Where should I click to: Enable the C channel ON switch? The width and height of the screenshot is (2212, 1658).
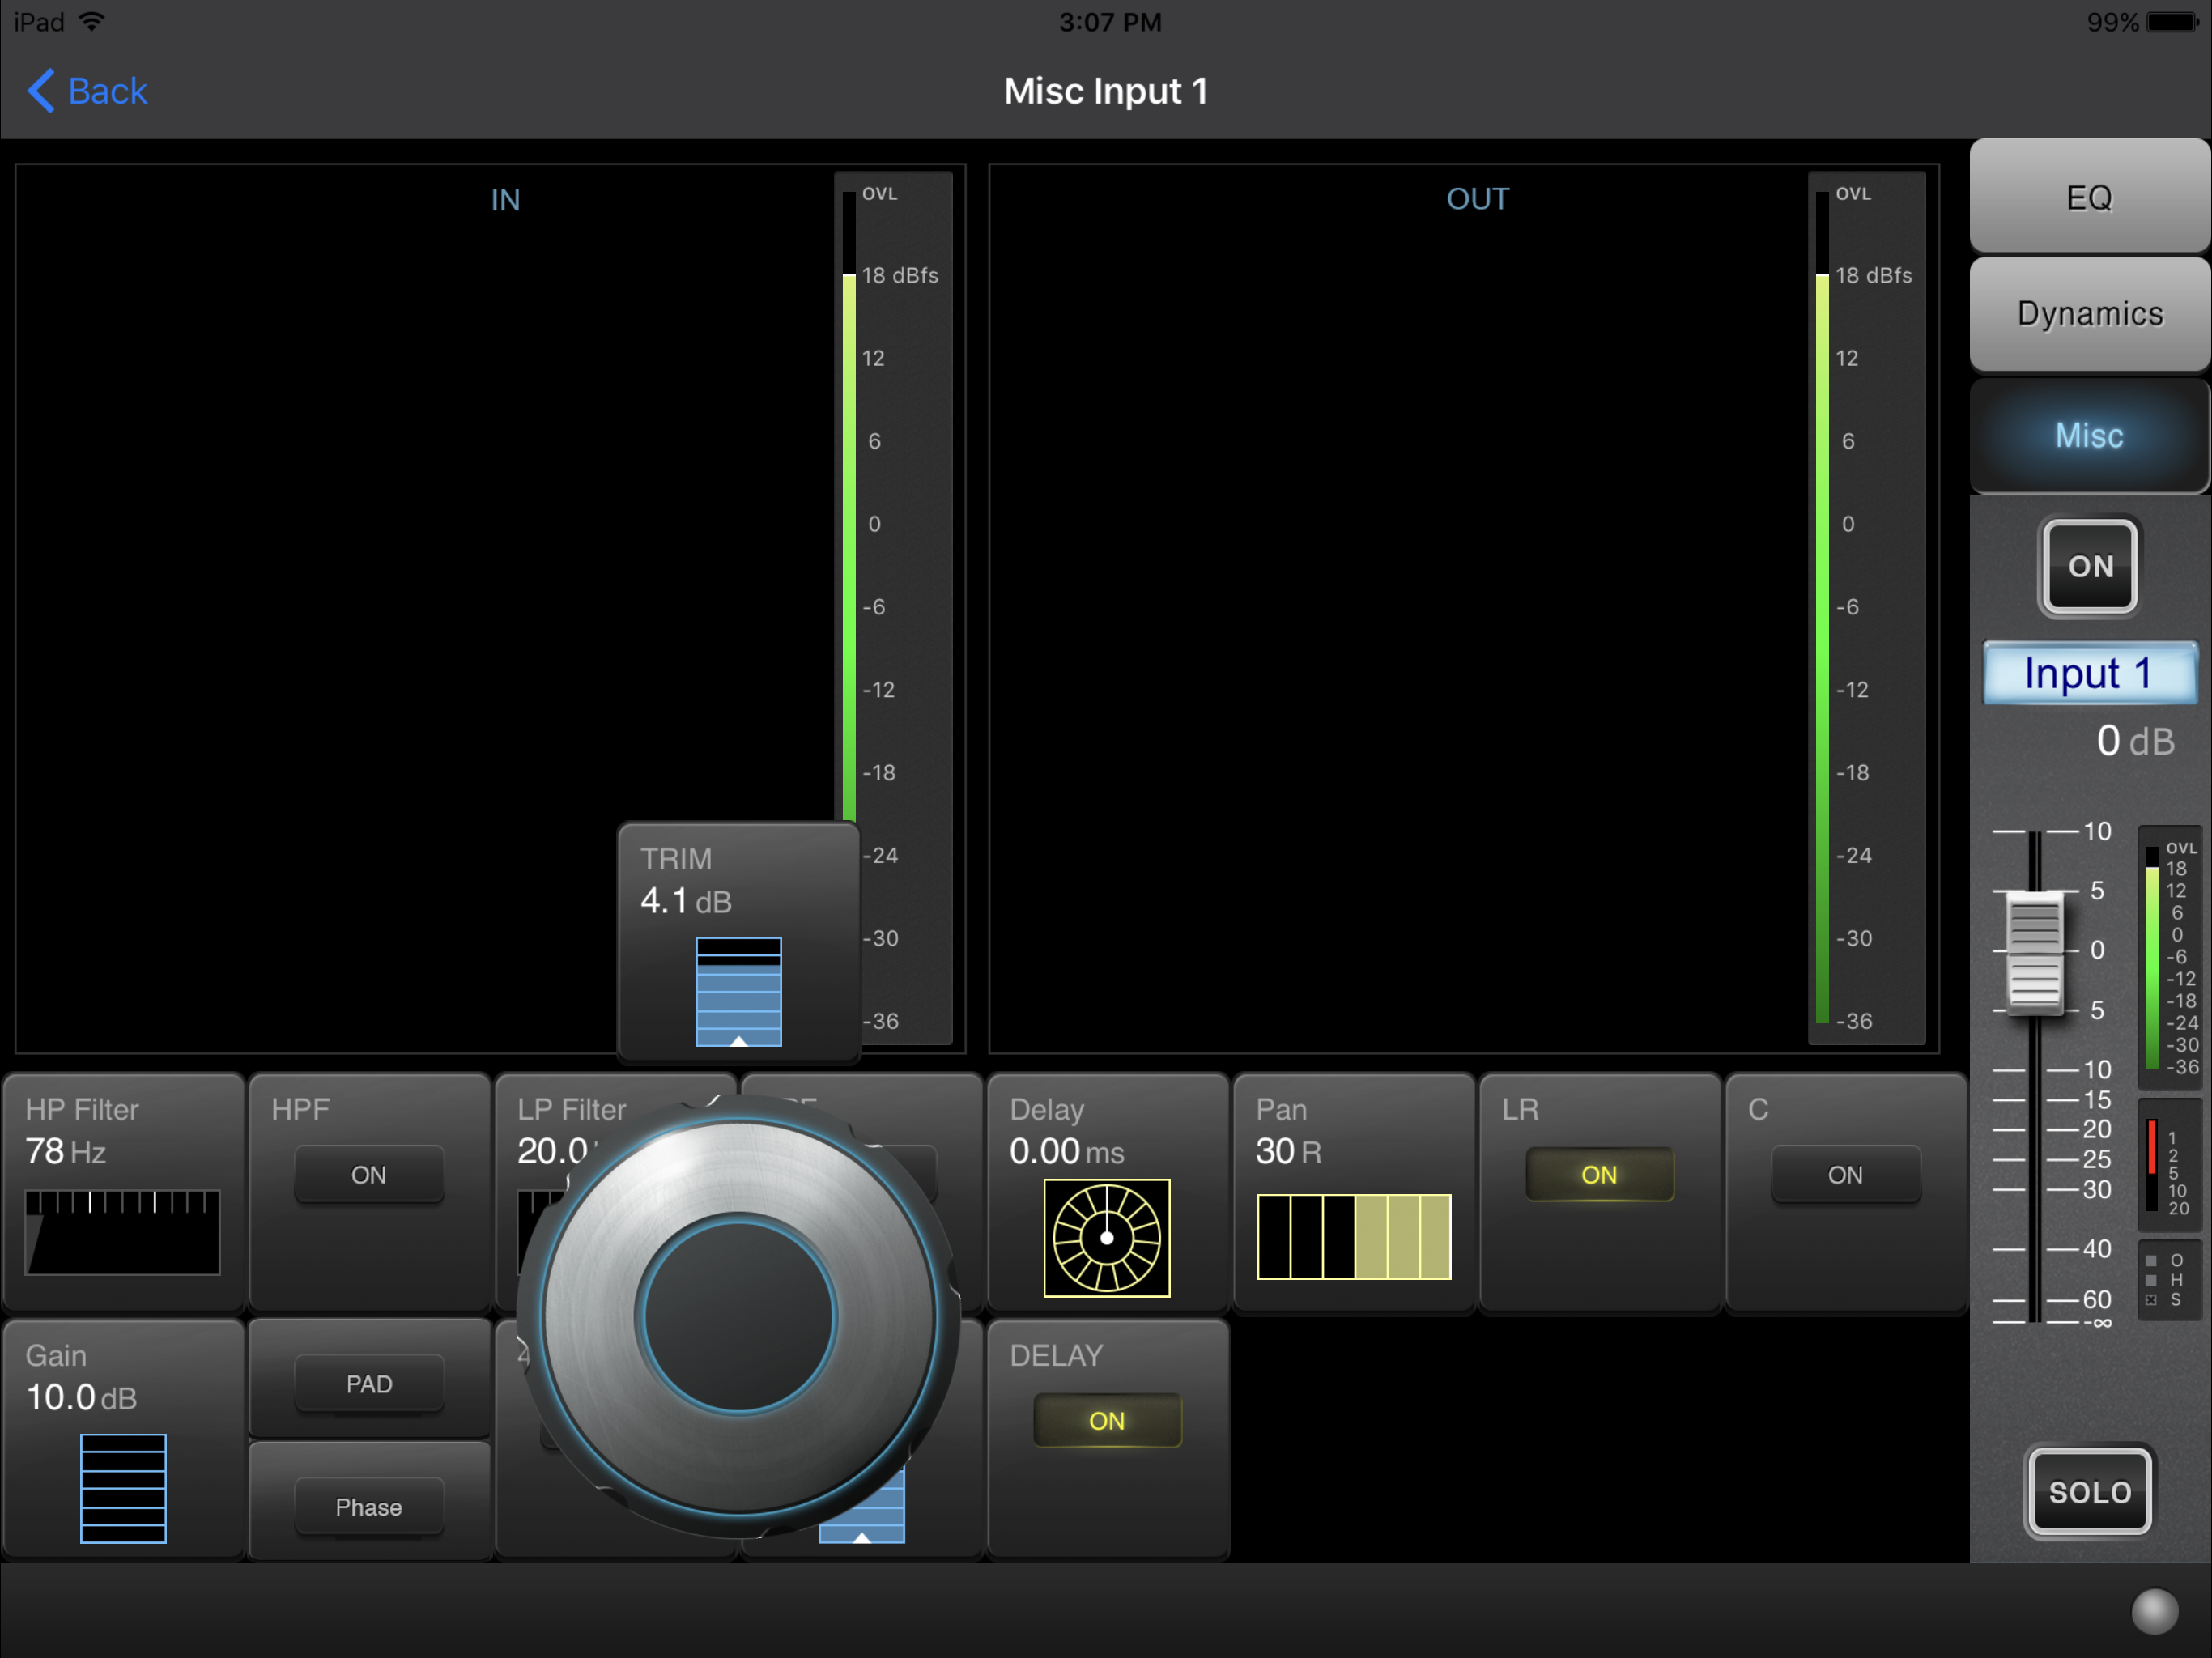(x=1844, y=1175)
